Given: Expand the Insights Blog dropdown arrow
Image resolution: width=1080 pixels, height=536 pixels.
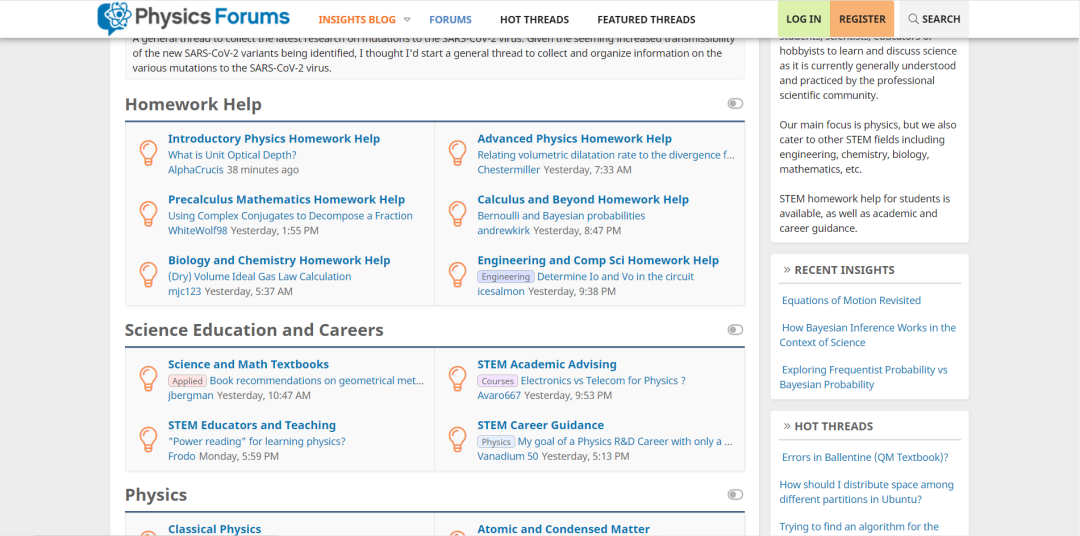Looking at the screenshot, I should [x=407, y=20].
